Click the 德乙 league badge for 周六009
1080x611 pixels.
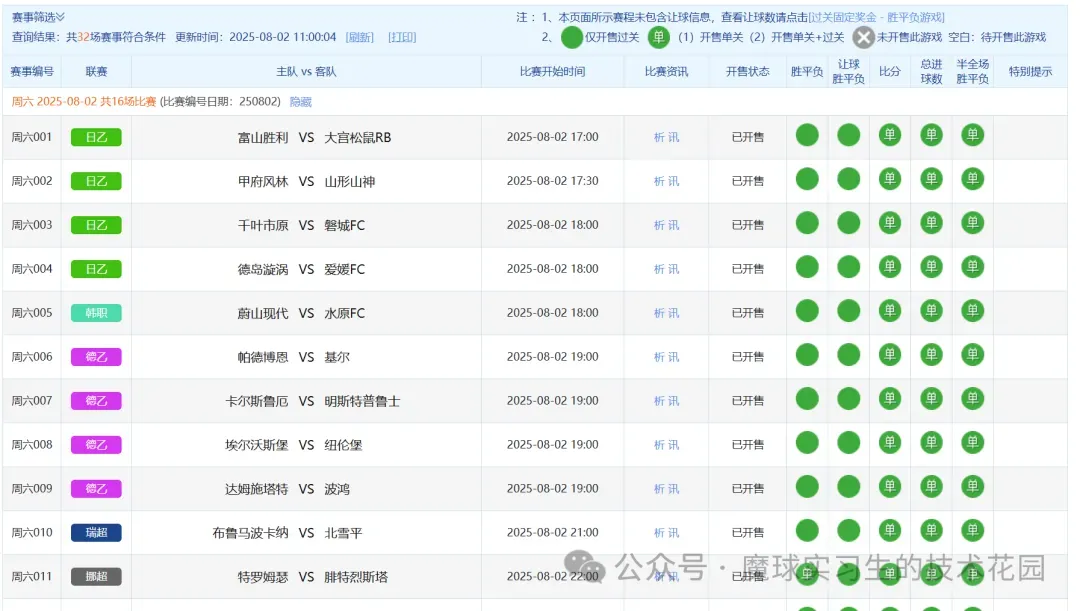coord(96,489)
